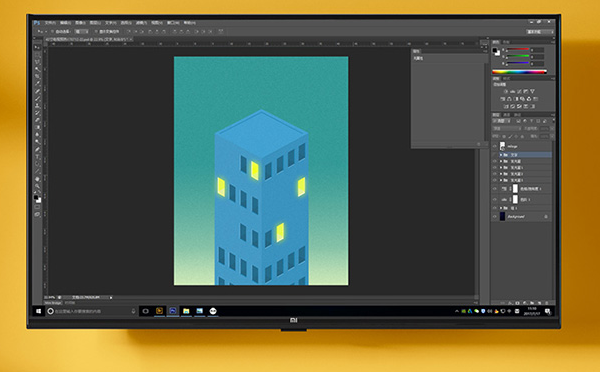This screenshot has width=600, height=372.
Task: Add a Levels adjustment
Action: [512, 91]
